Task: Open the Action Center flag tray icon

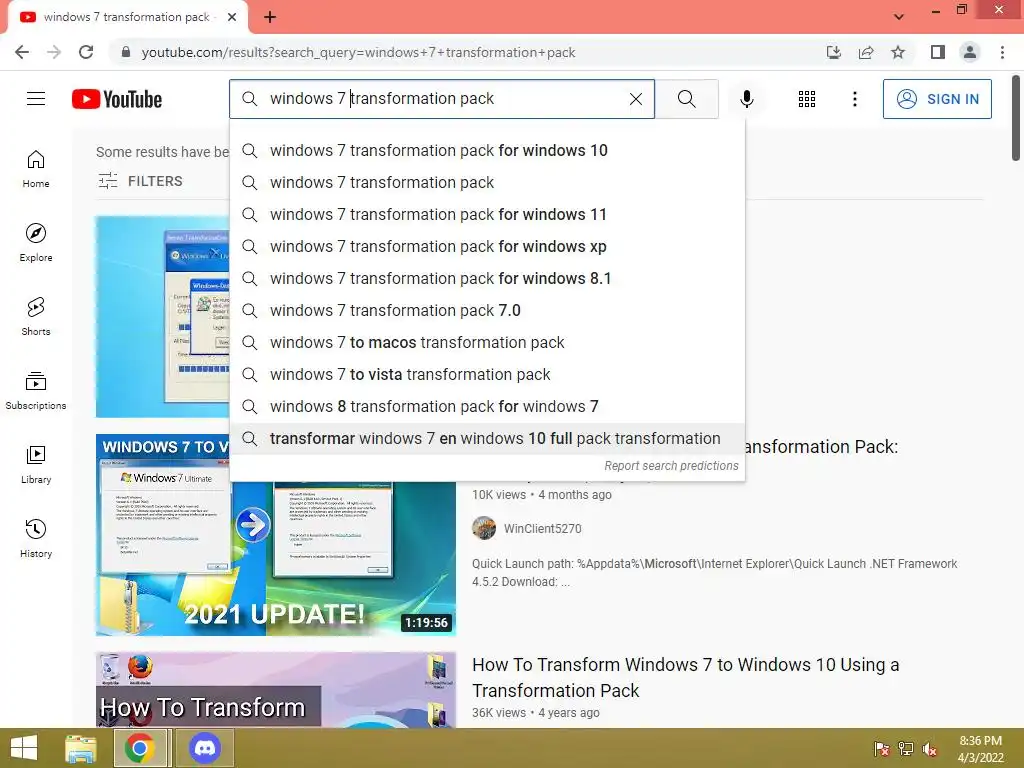Action: click(881, 749)
